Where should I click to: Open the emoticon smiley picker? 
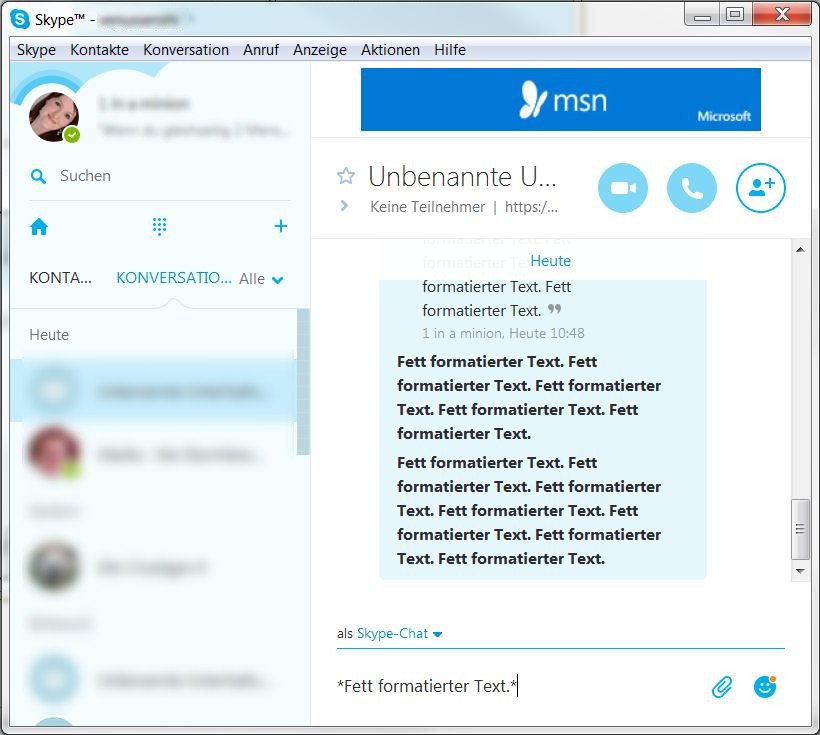(765, 686)
